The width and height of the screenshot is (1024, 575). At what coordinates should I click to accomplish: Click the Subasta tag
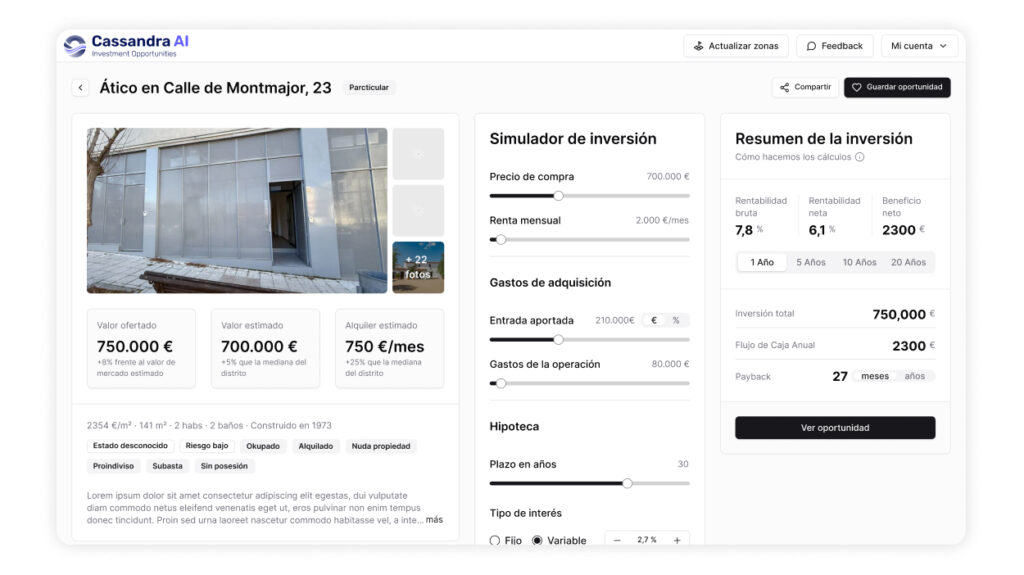pos(167,466)
